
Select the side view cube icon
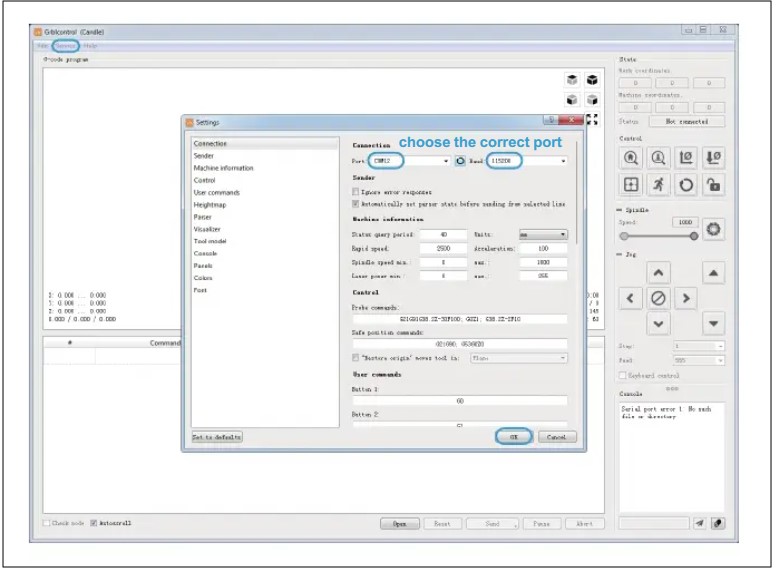click(592, 100)
